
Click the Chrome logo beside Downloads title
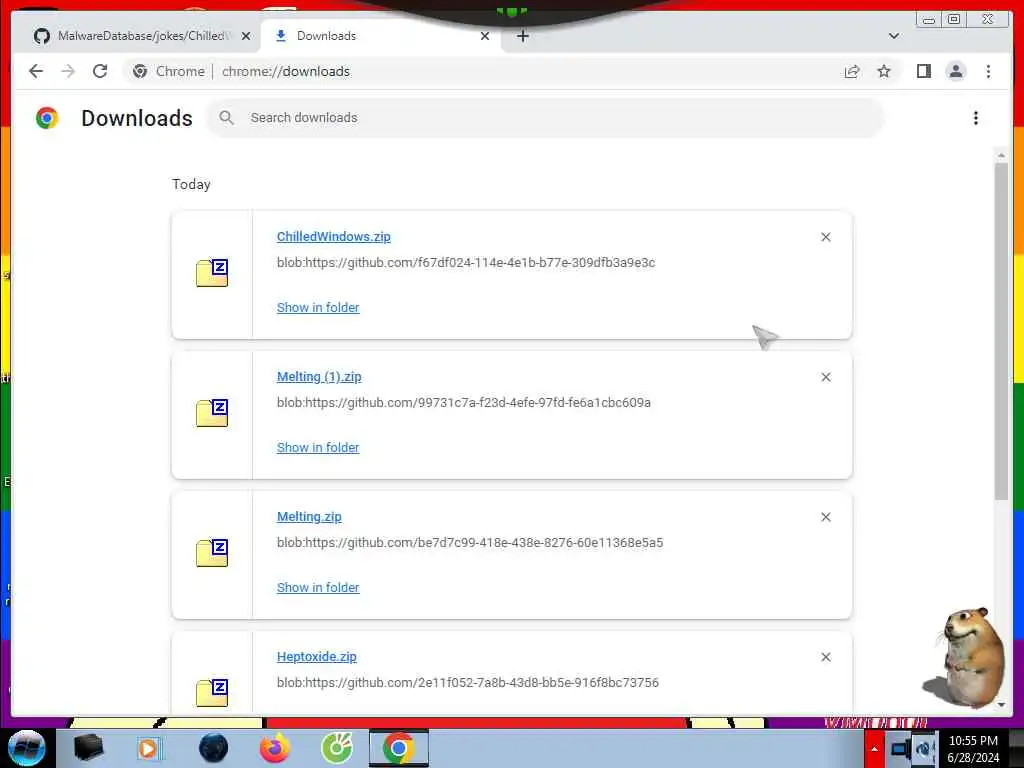(x=47, y=118)
